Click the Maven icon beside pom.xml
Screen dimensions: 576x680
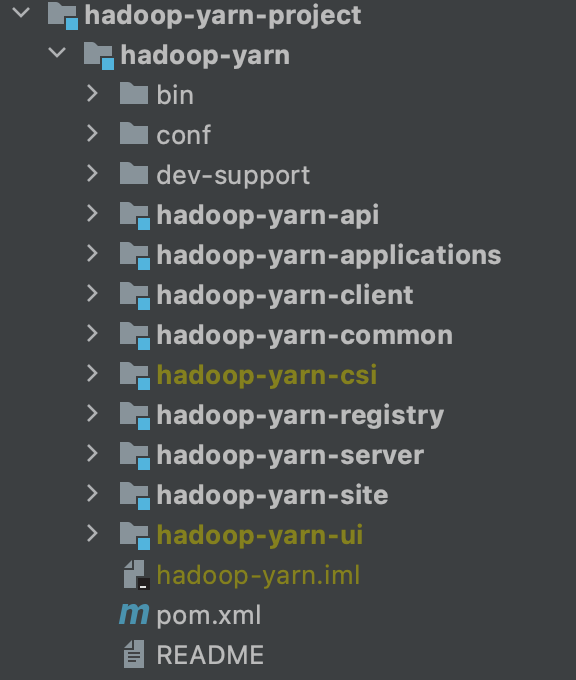coord(134,615)
